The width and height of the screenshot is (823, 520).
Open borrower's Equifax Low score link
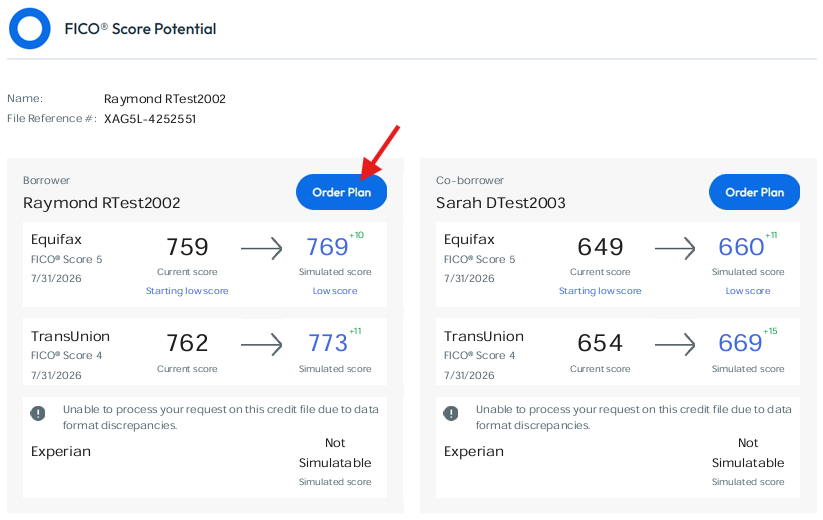(x=335, y=291)
